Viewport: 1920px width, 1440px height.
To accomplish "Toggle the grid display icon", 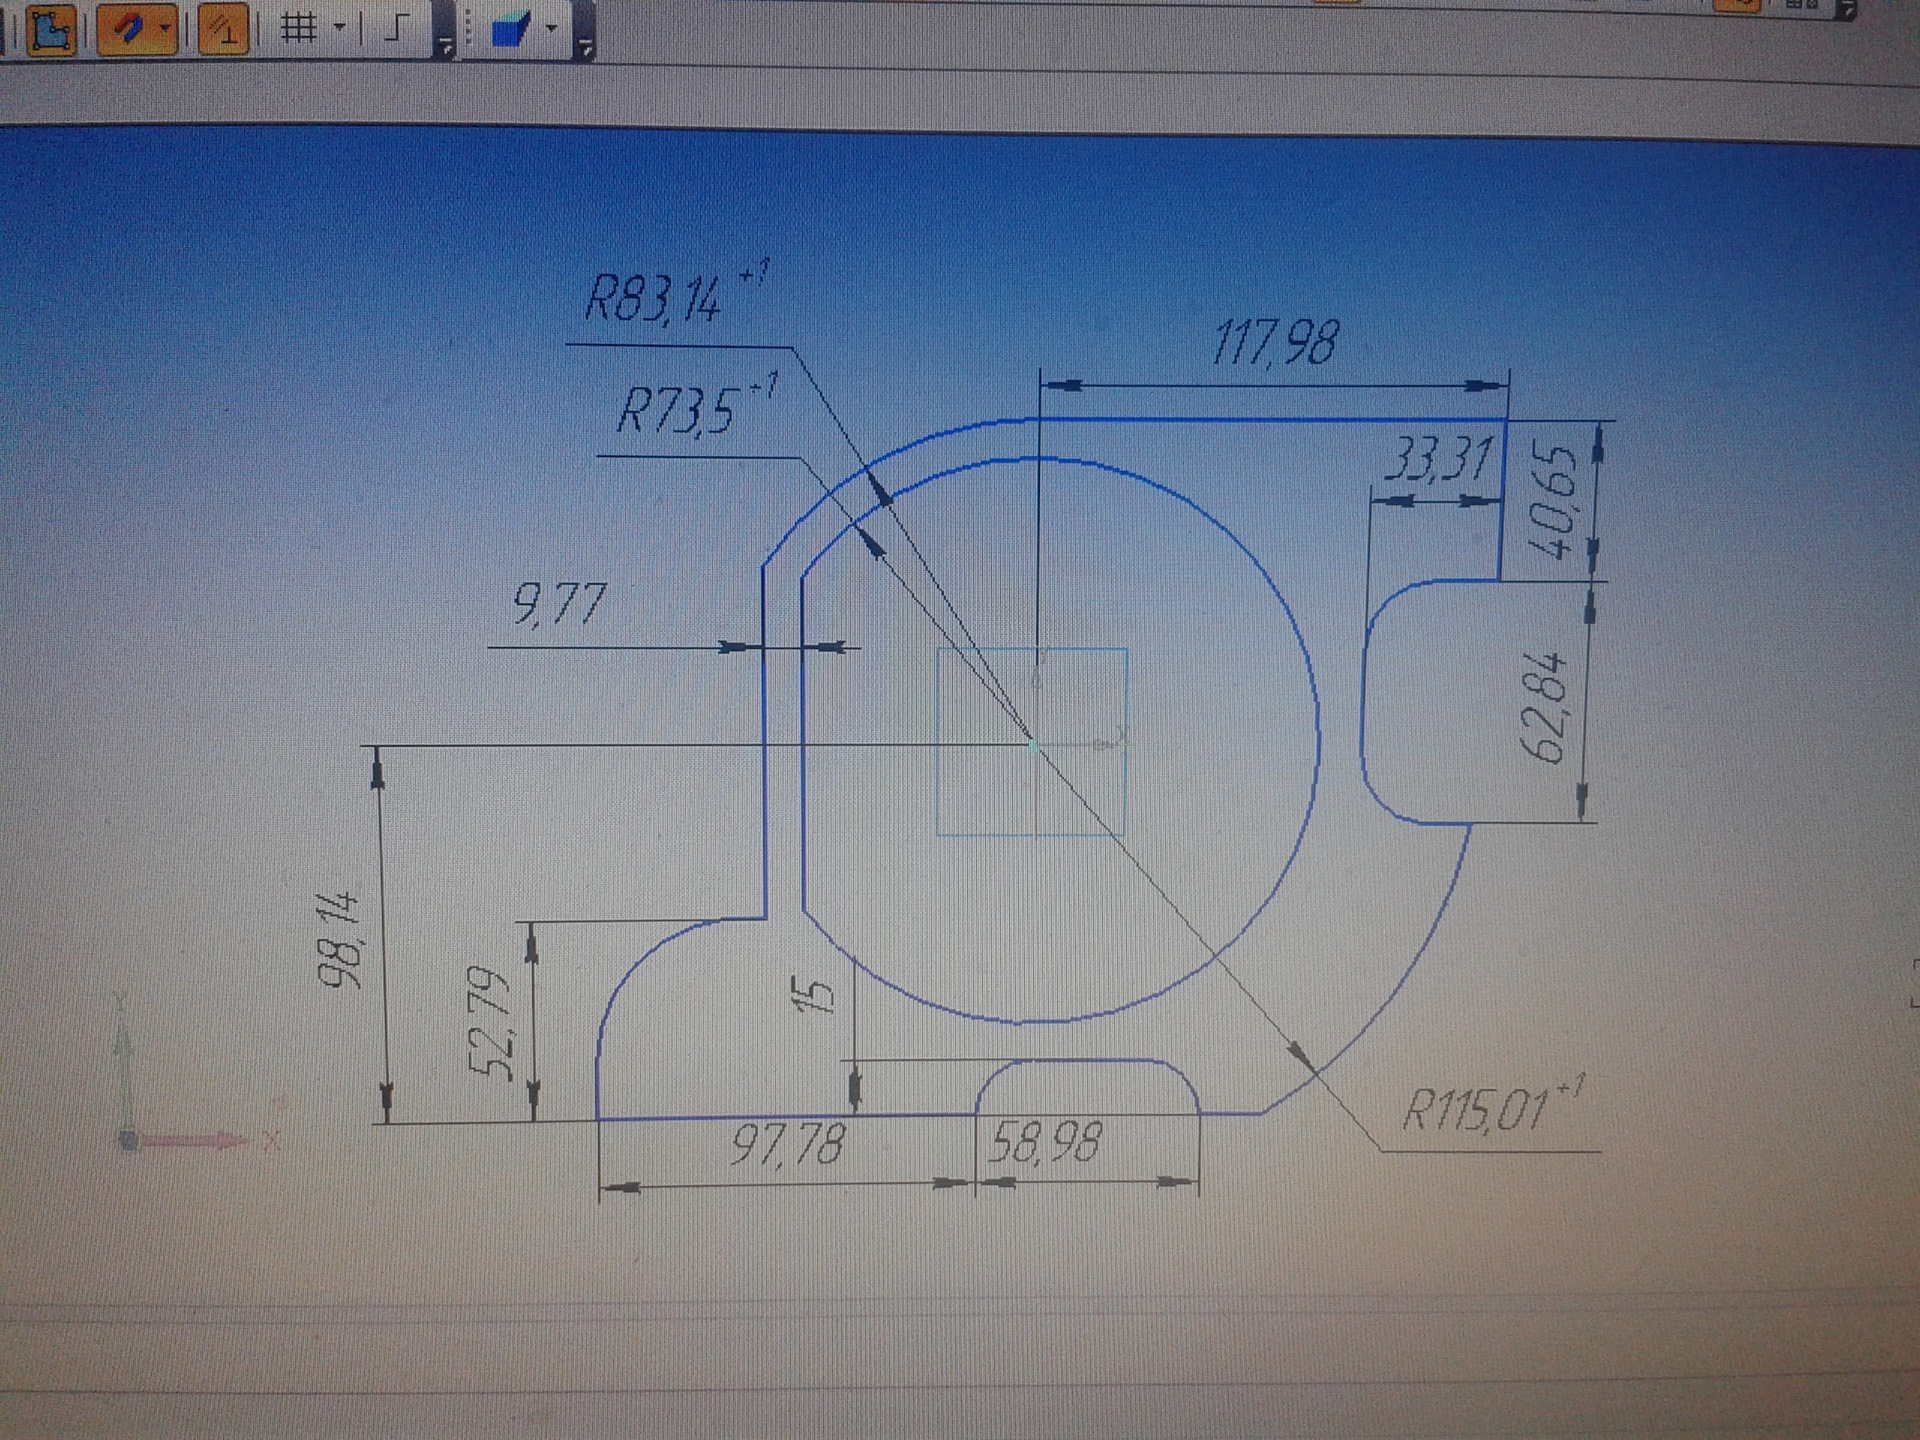I will click(x=298, y=28).
